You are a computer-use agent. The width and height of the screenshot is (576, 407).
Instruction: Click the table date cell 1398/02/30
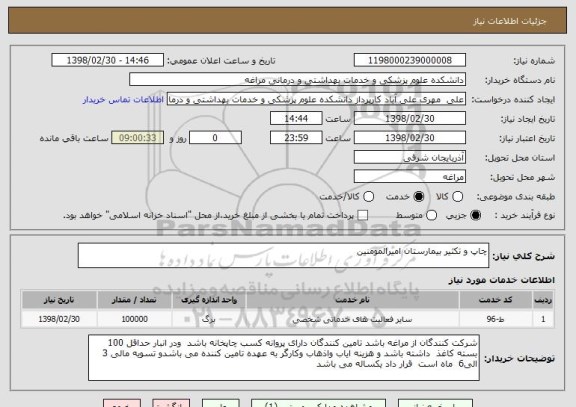pyautogui.click(x=59, y=319)
